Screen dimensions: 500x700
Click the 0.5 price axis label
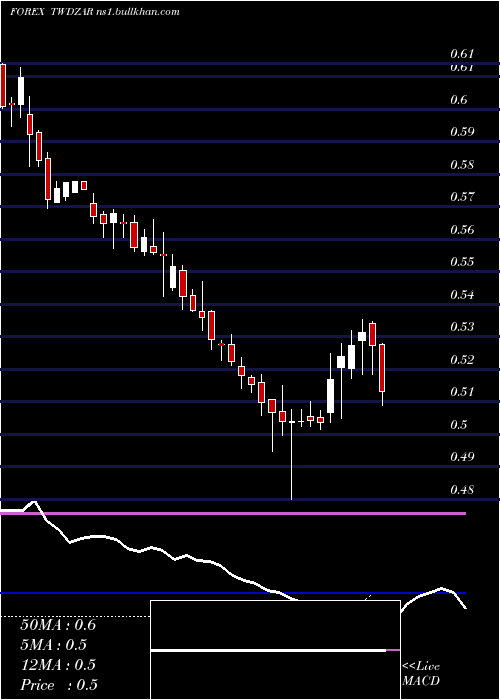click(x=458, y=425)
